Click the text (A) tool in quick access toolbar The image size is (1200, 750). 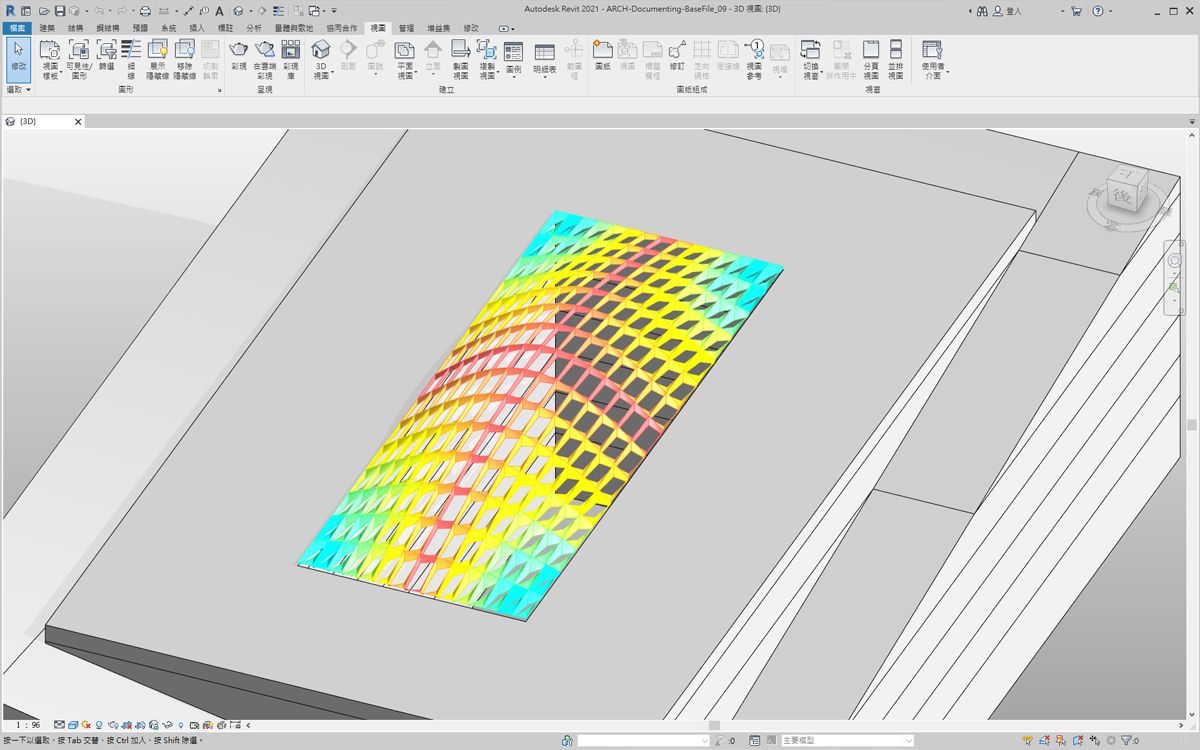point(219,11)
